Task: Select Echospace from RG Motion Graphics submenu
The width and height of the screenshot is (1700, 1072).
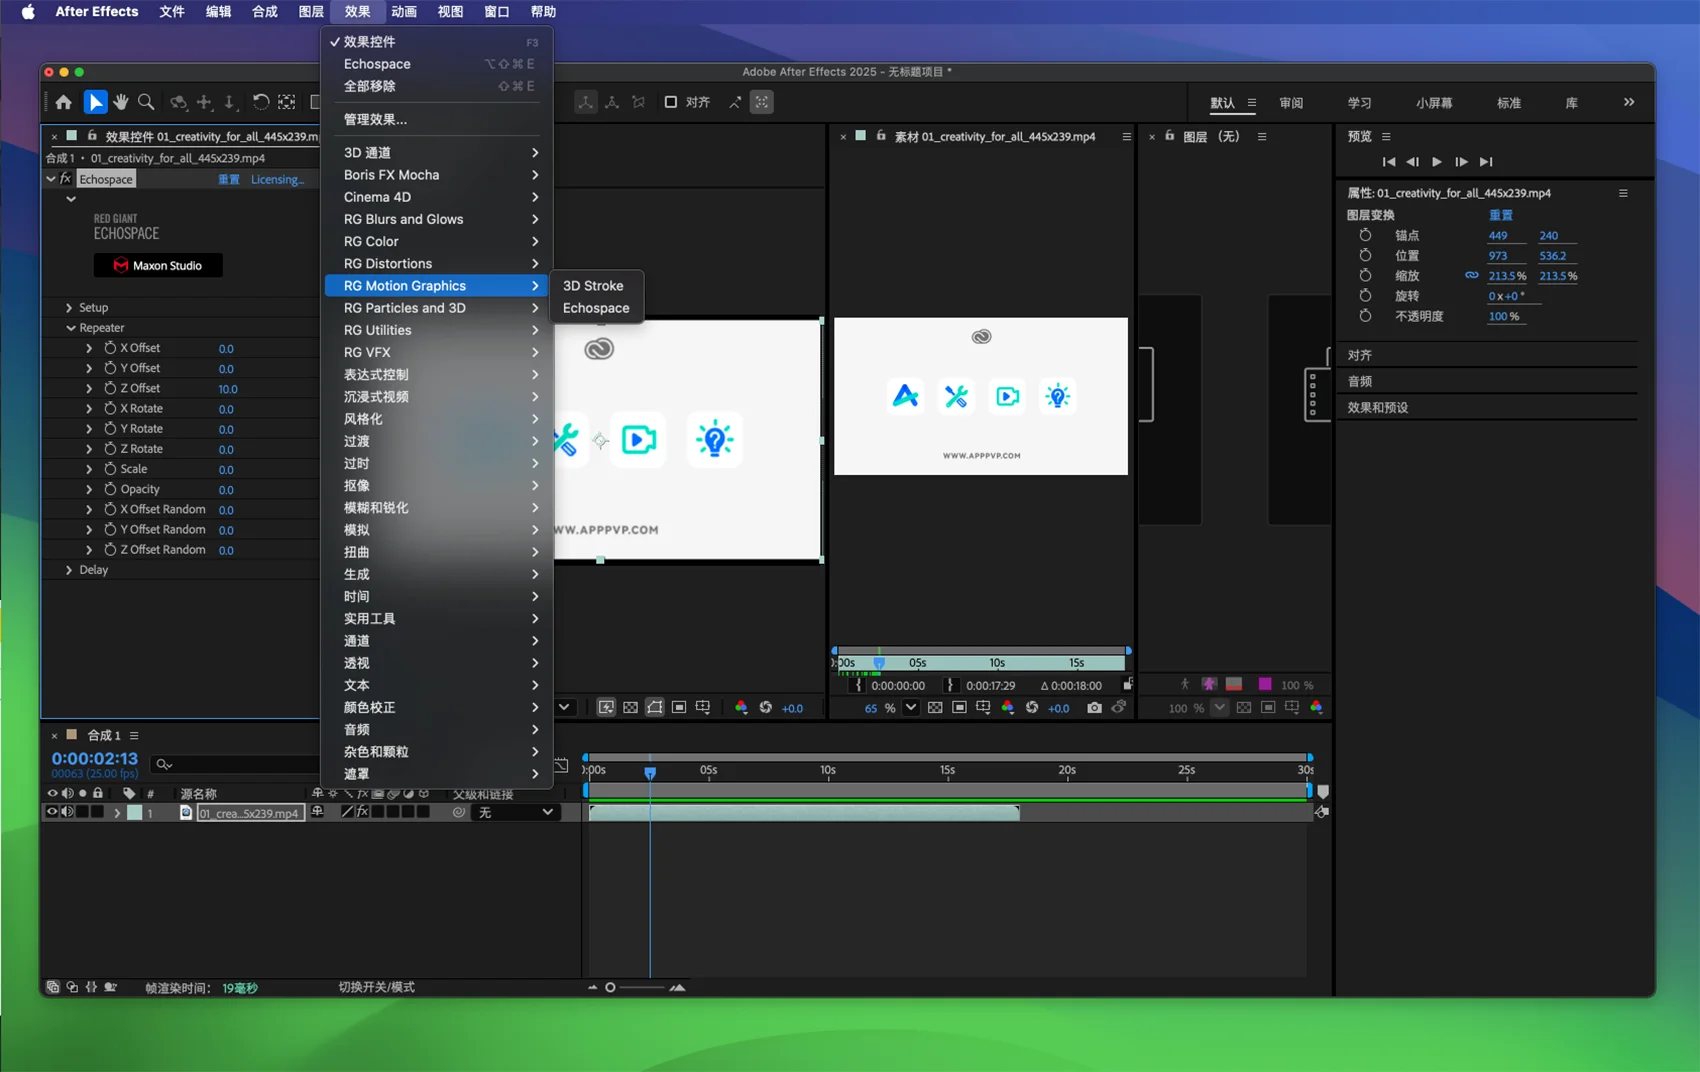Action: pyautogui.click(x=596, y=308)
